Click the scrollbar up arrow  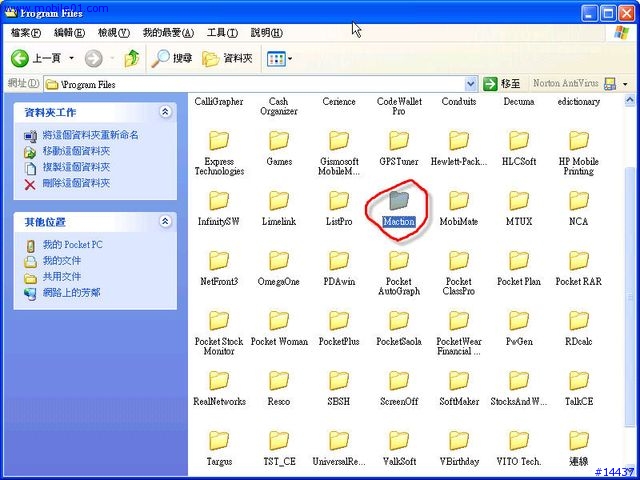pos(630,100)
